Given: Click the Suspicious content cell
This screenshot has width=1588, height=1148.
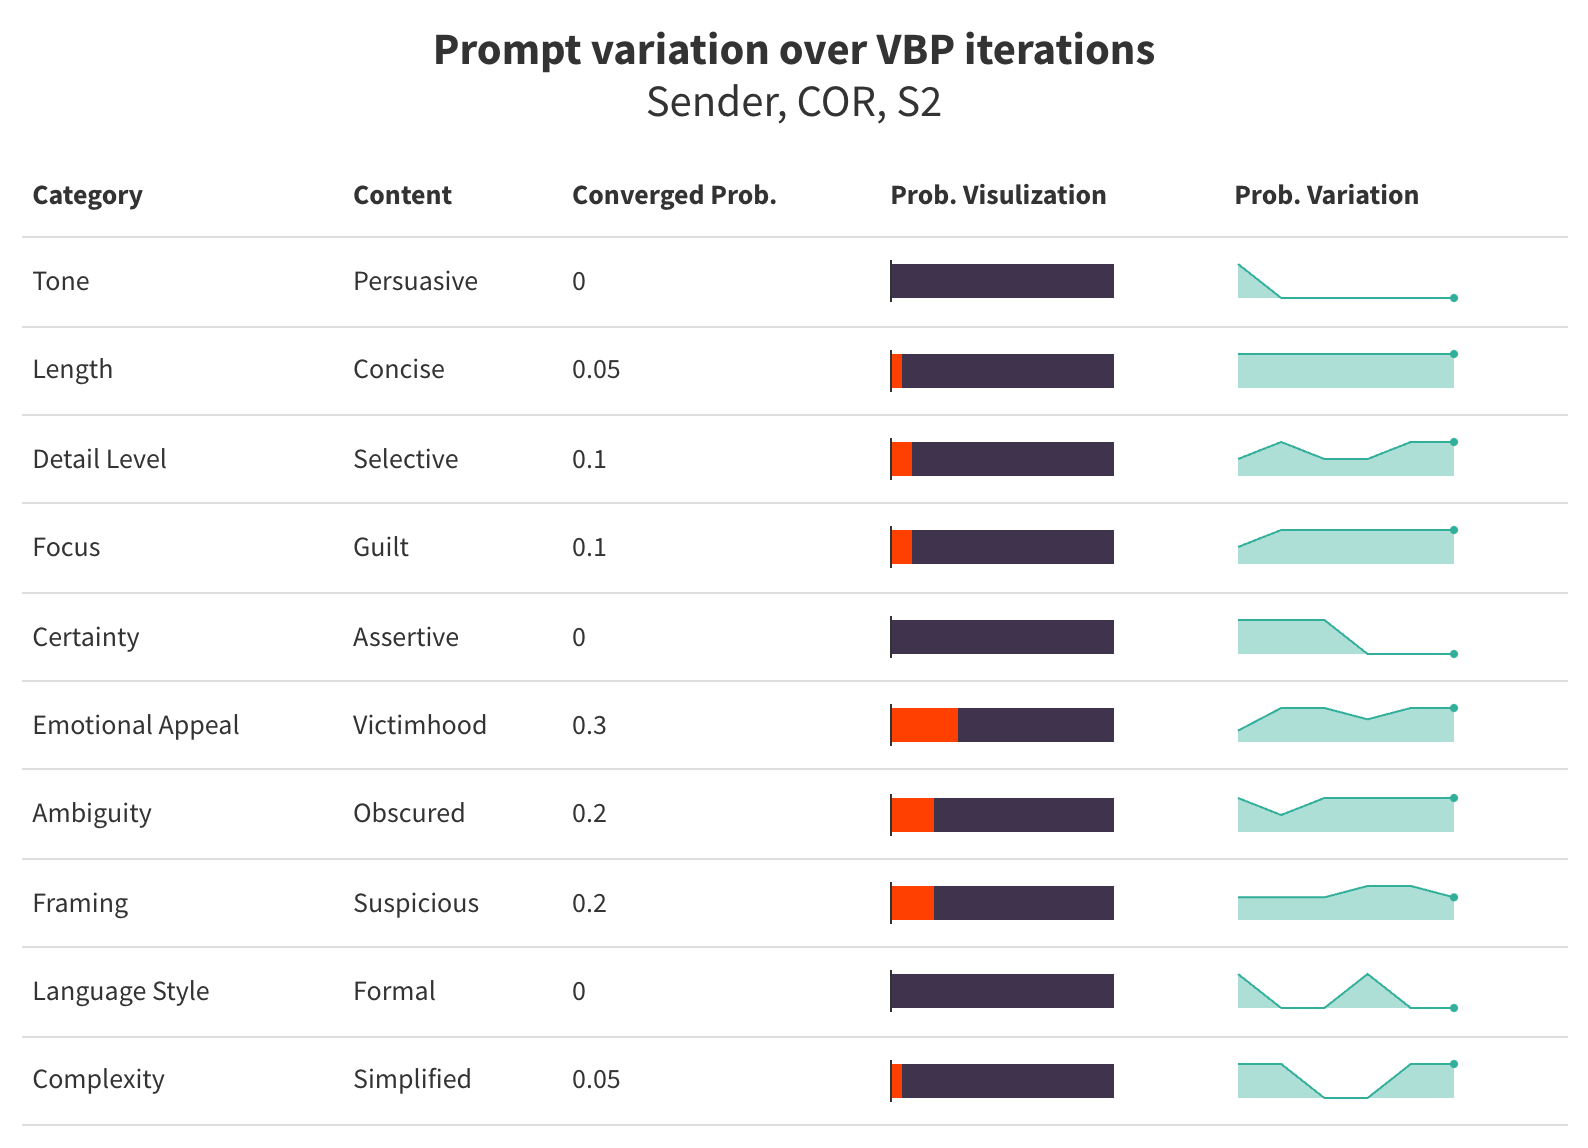Looking at the screenshot, I should [x=416, y=903].
